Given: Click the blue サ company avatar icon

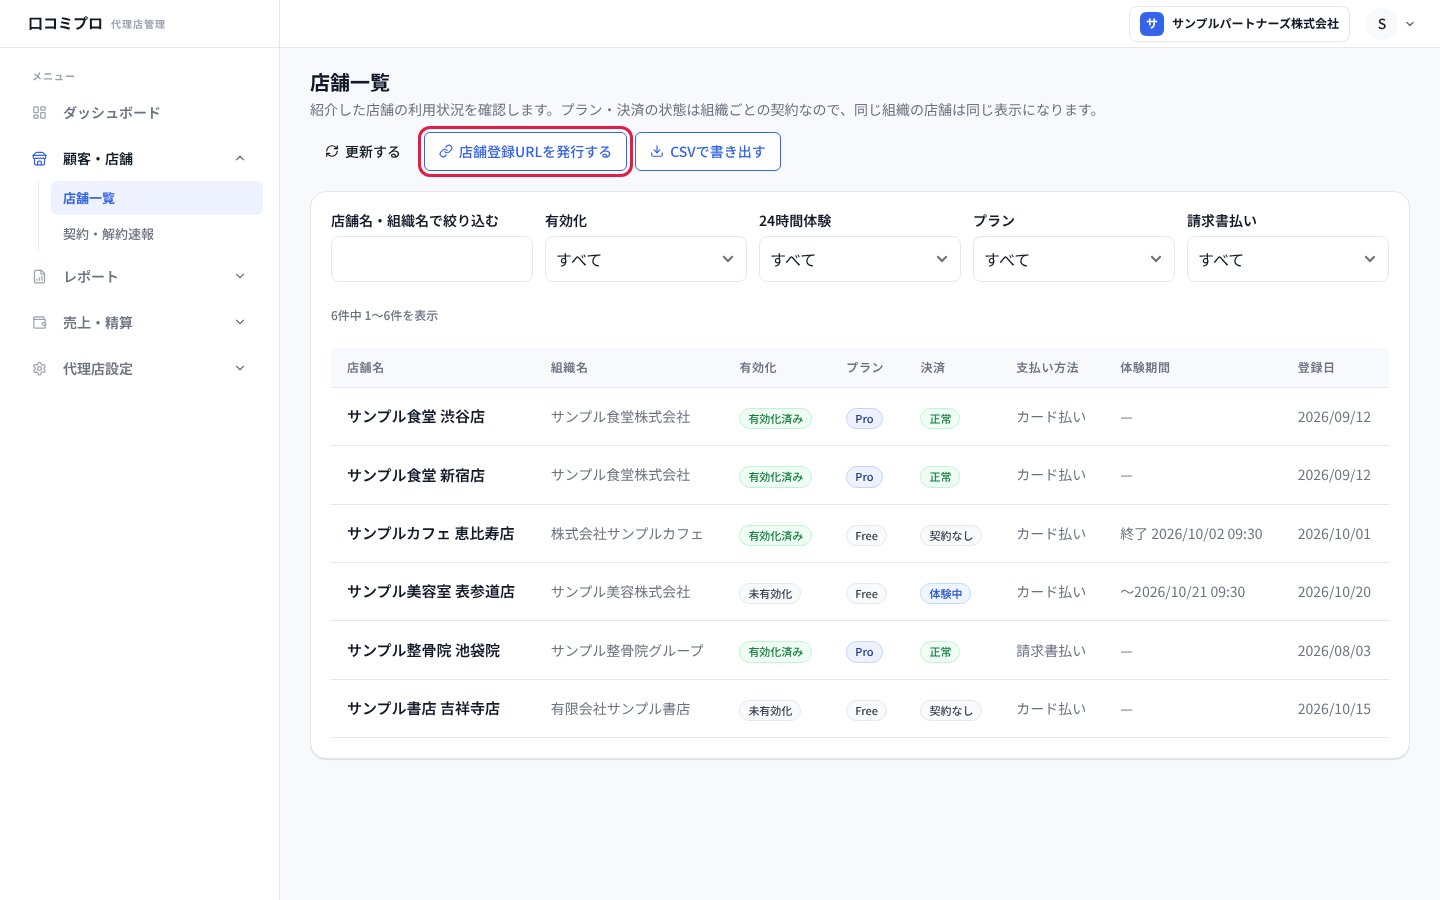Looking at the screenshot, I should [1152, 24].
